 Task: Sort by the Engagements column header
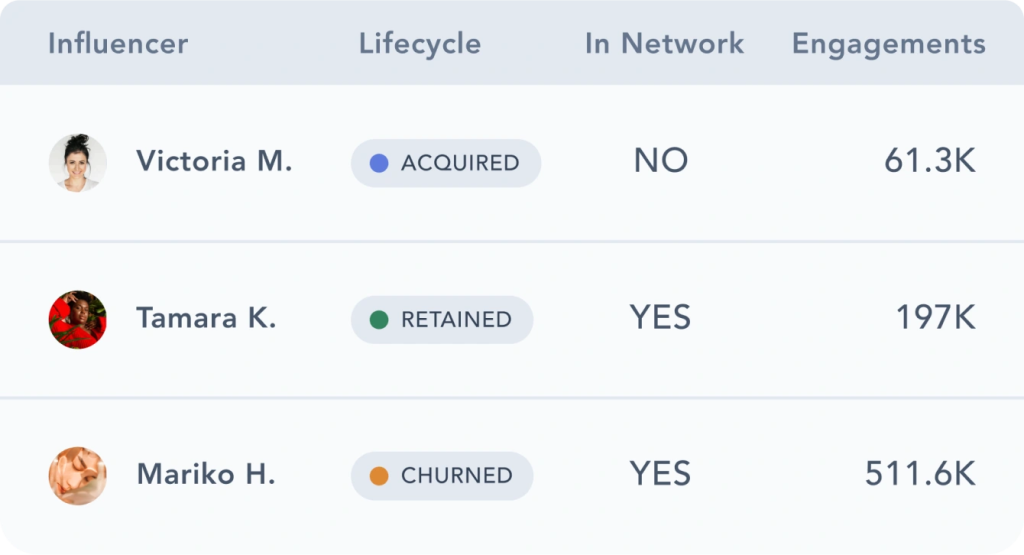pos(888,44)
